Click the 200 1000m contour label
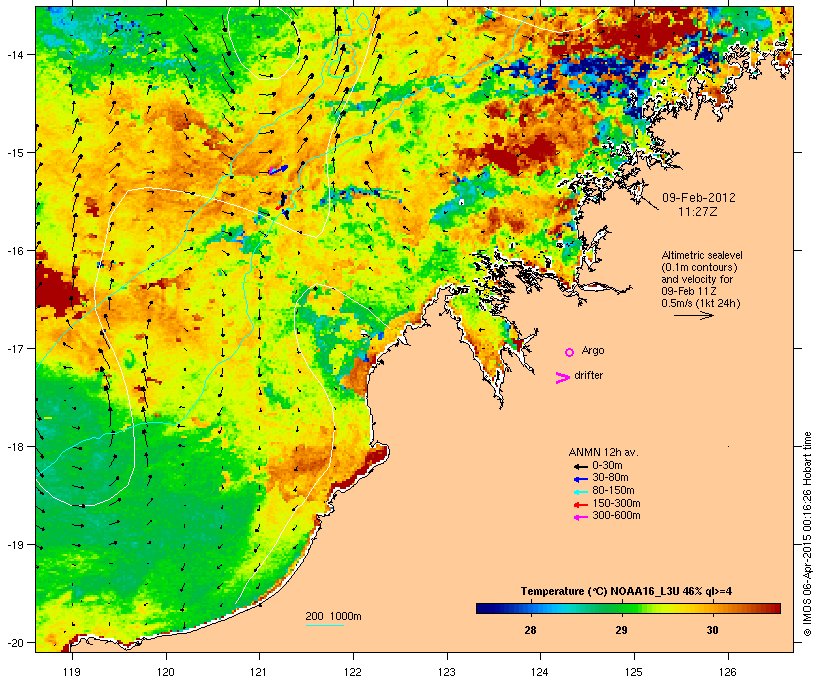 point(333,616)
